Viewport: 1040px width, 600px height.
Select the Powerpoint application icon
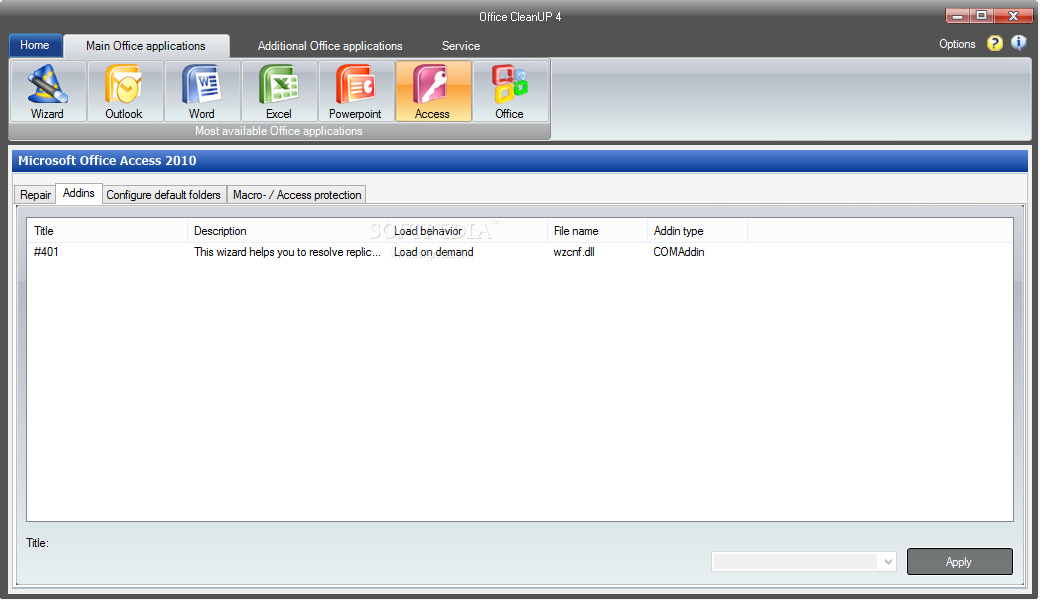(x=356, y=91)
